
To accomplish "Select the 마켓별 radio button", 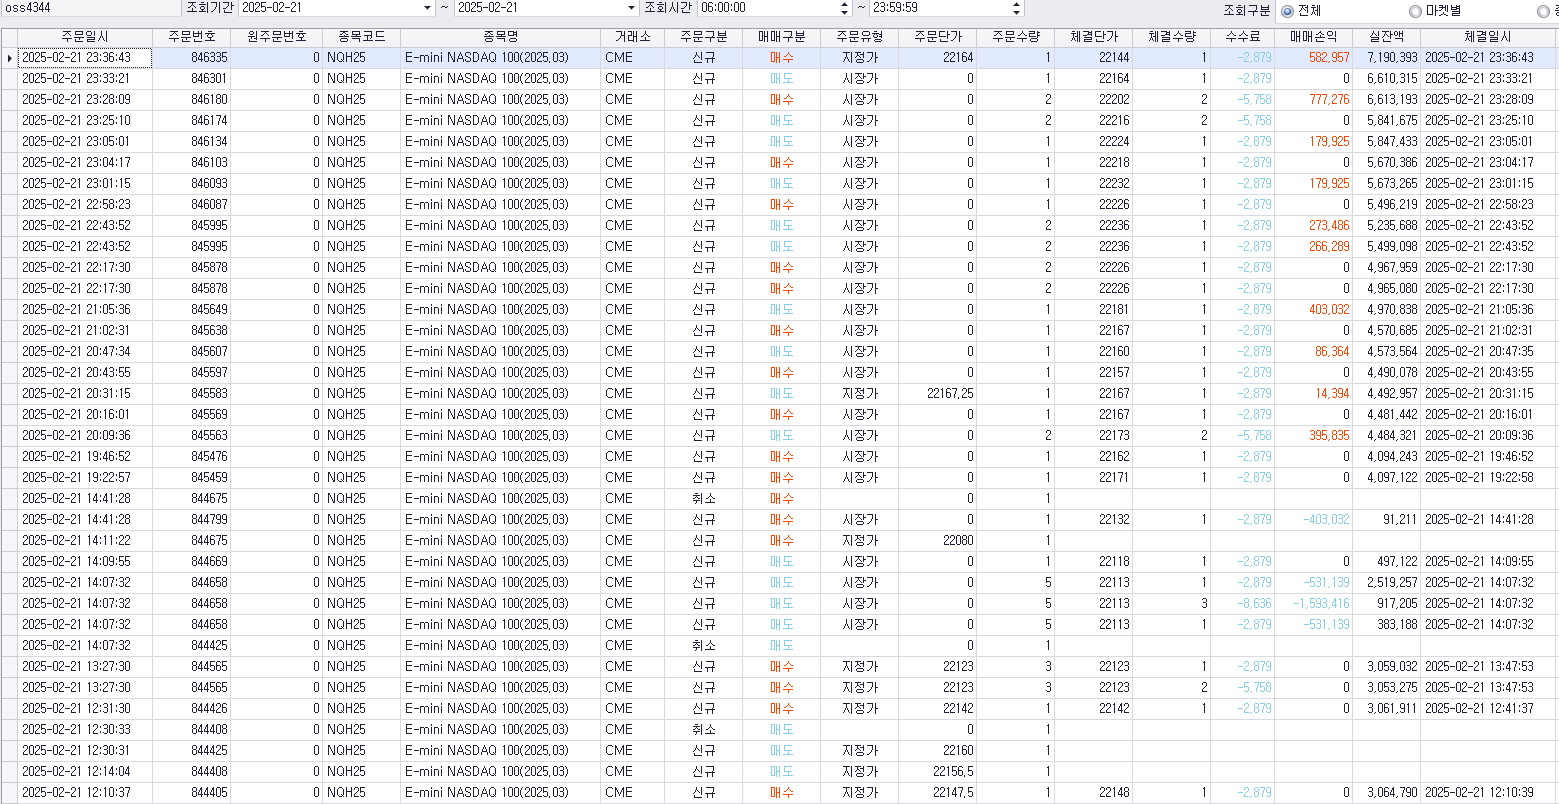I will click(x=1415, y=11).
